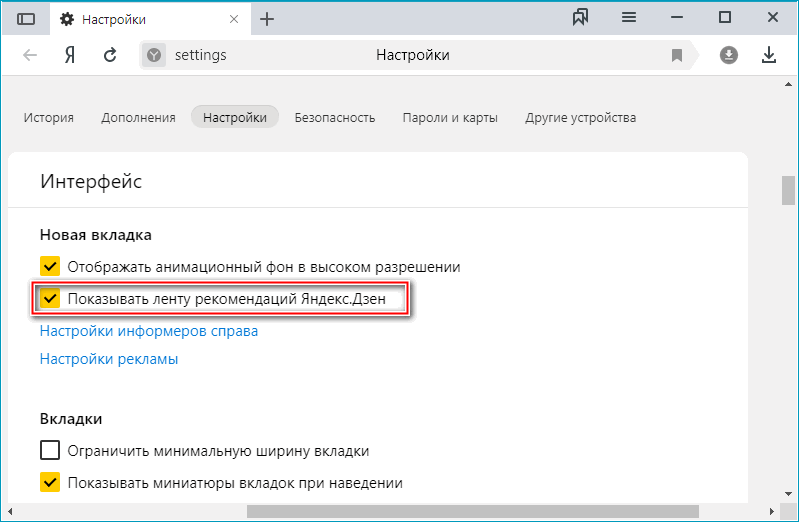This screenshot has width=799, height=522.
Task: Open Yandex home via Я icon
Action: click(x=70, y=55)
